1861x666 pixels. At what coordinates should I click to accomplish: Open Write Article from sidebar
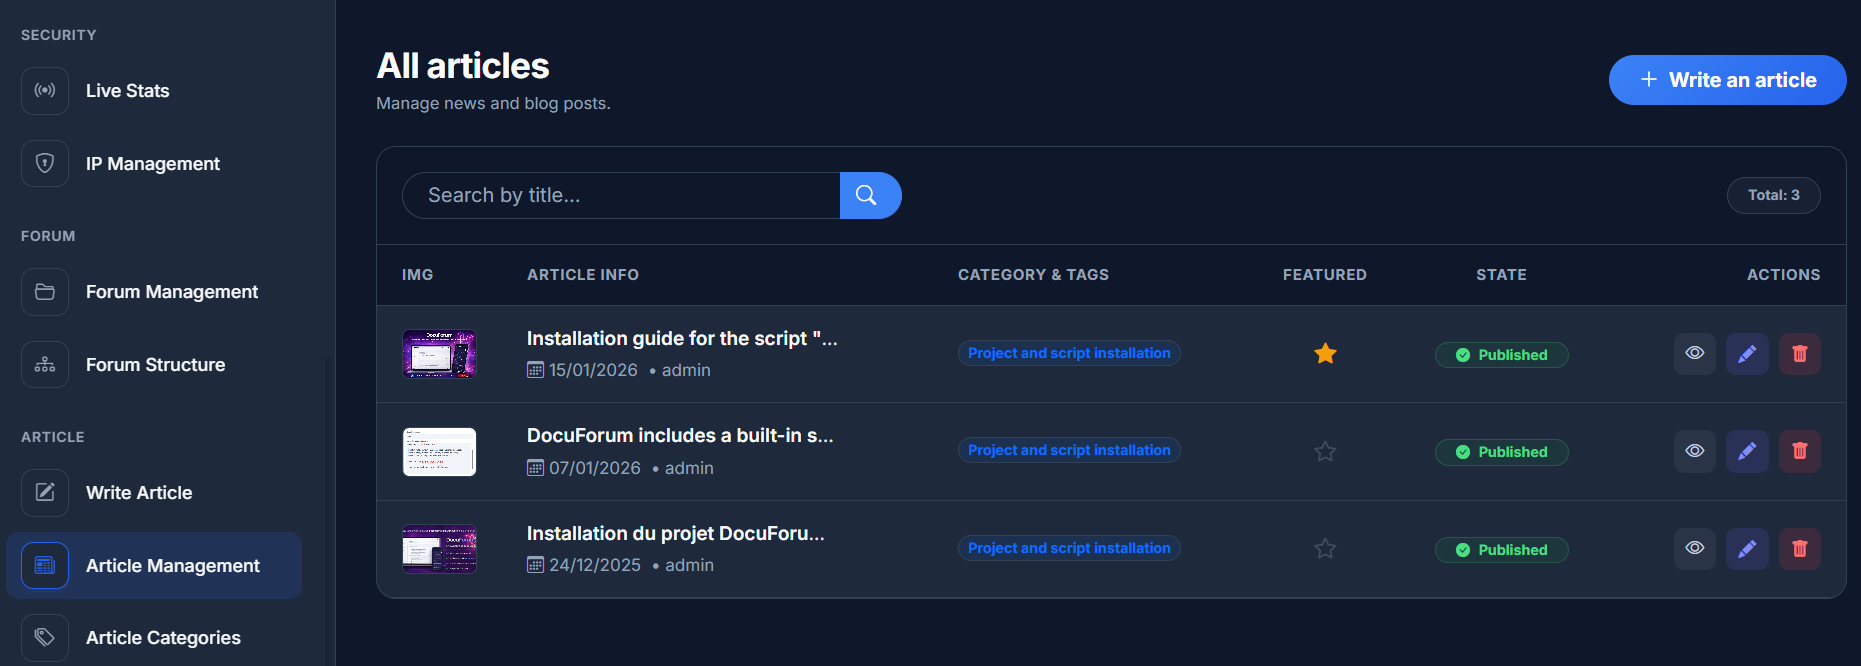pos(139,493)
